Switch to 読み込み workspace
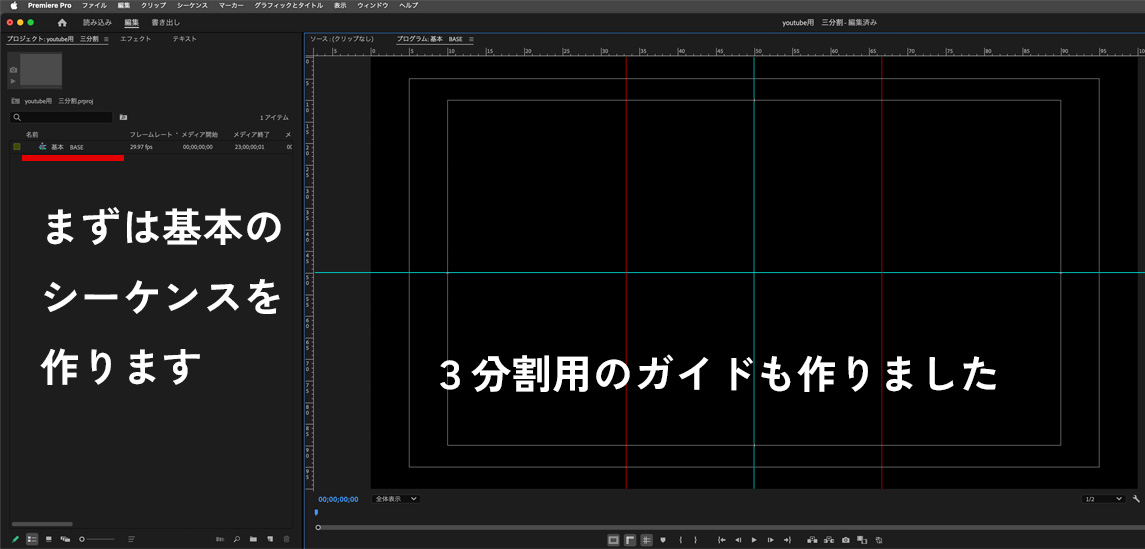The image size is (1145, 549). pos(97,23)
